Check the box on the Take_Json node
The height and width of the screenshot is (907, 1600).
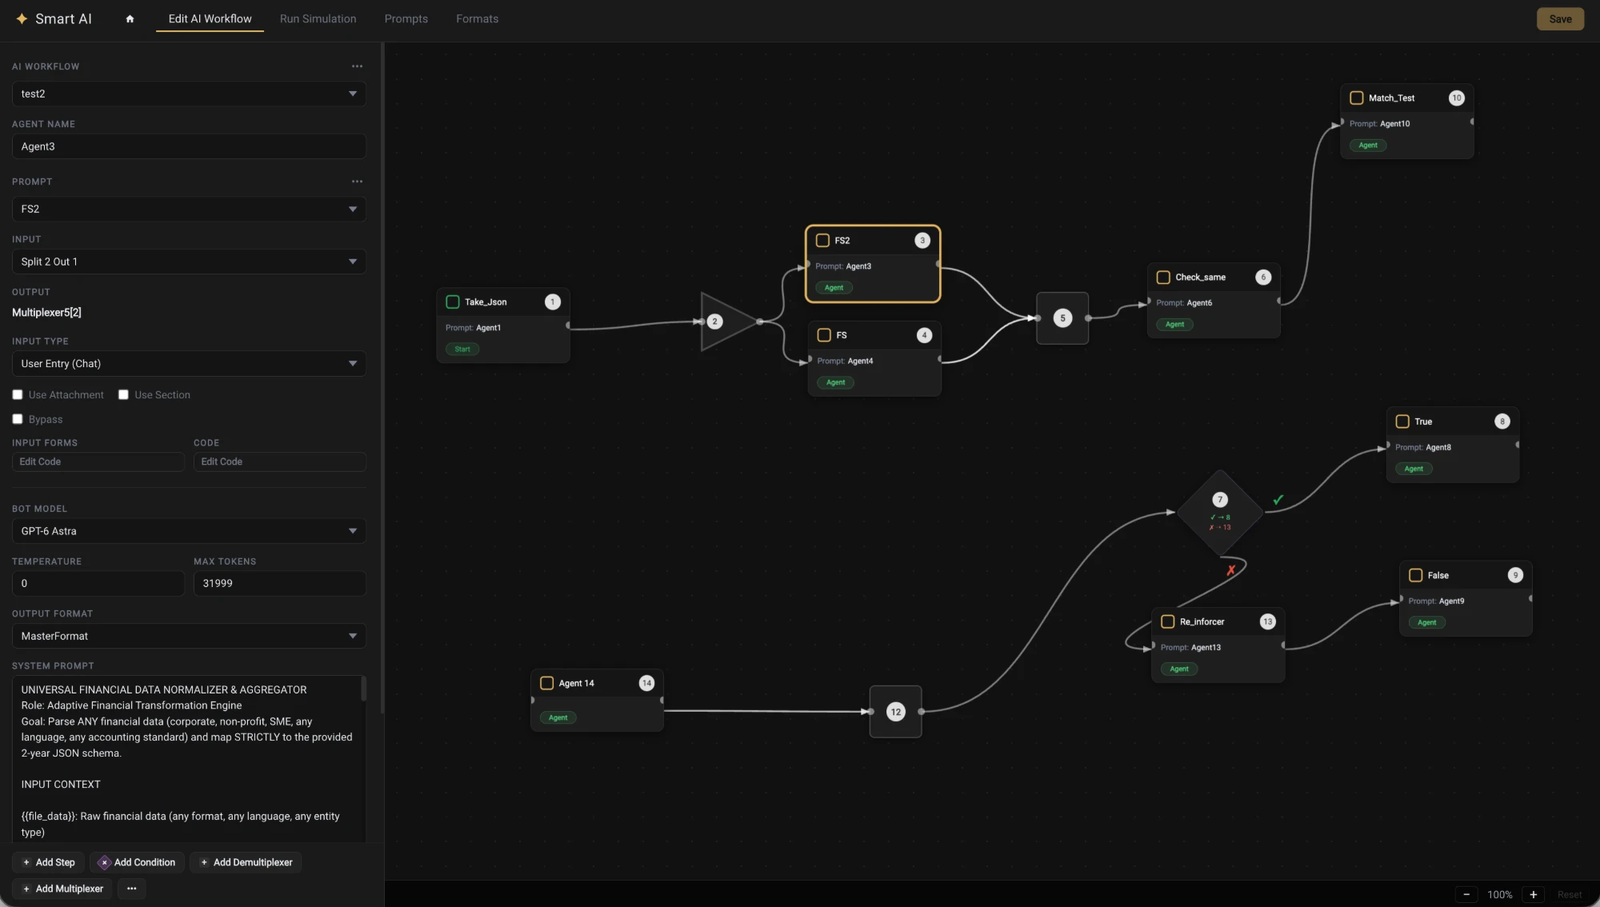452,302
